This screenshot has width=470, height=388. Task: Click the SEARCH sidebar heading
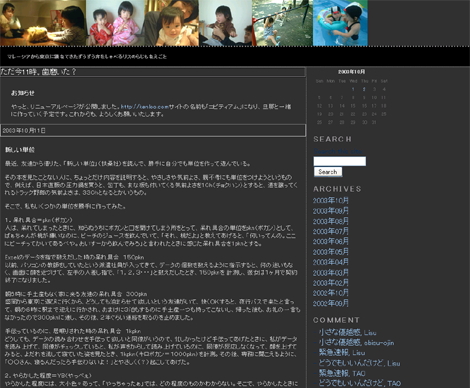click(332, 139)
